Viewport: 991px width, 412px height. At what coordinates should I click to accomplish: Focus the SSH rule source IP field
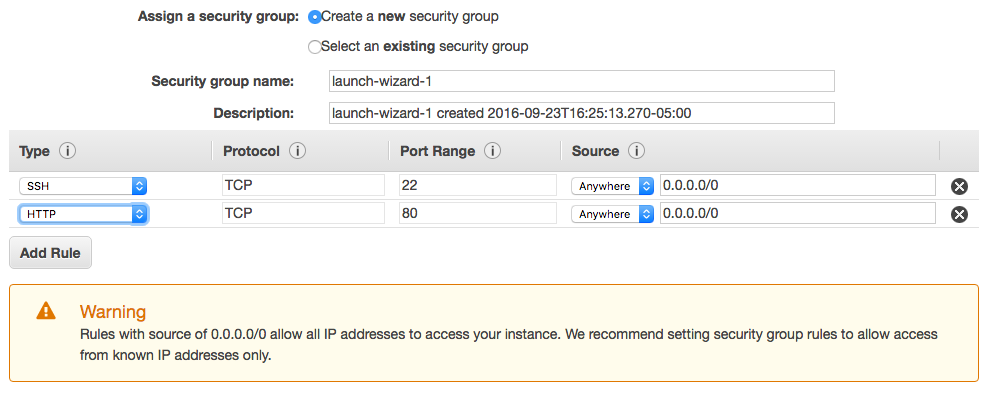[x=797, y=186]
